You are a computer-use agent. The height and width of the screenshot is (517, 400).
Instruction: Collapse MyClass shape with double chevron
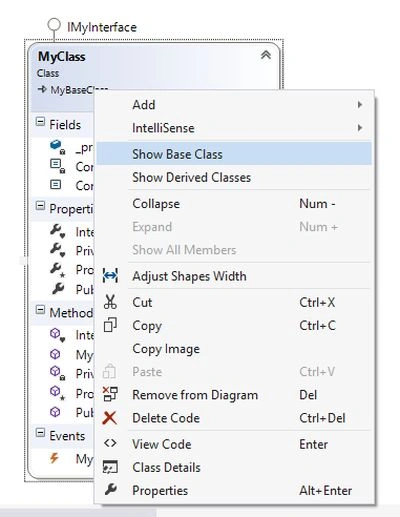point(266,55)
